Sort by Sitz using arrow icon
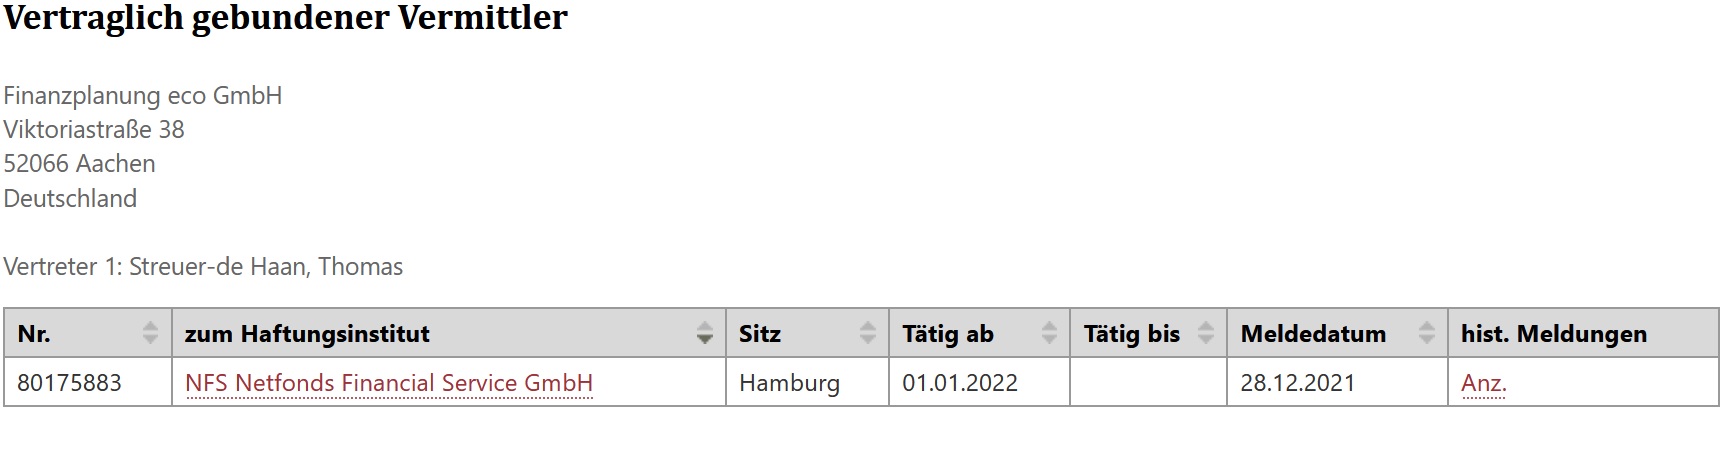The height and width of the screenshot is (459, 1727). tap(867, 333)
